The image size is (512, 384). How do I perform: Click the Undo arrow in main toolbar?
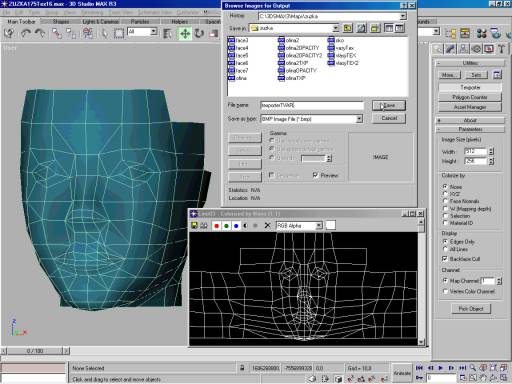[25, 33]
